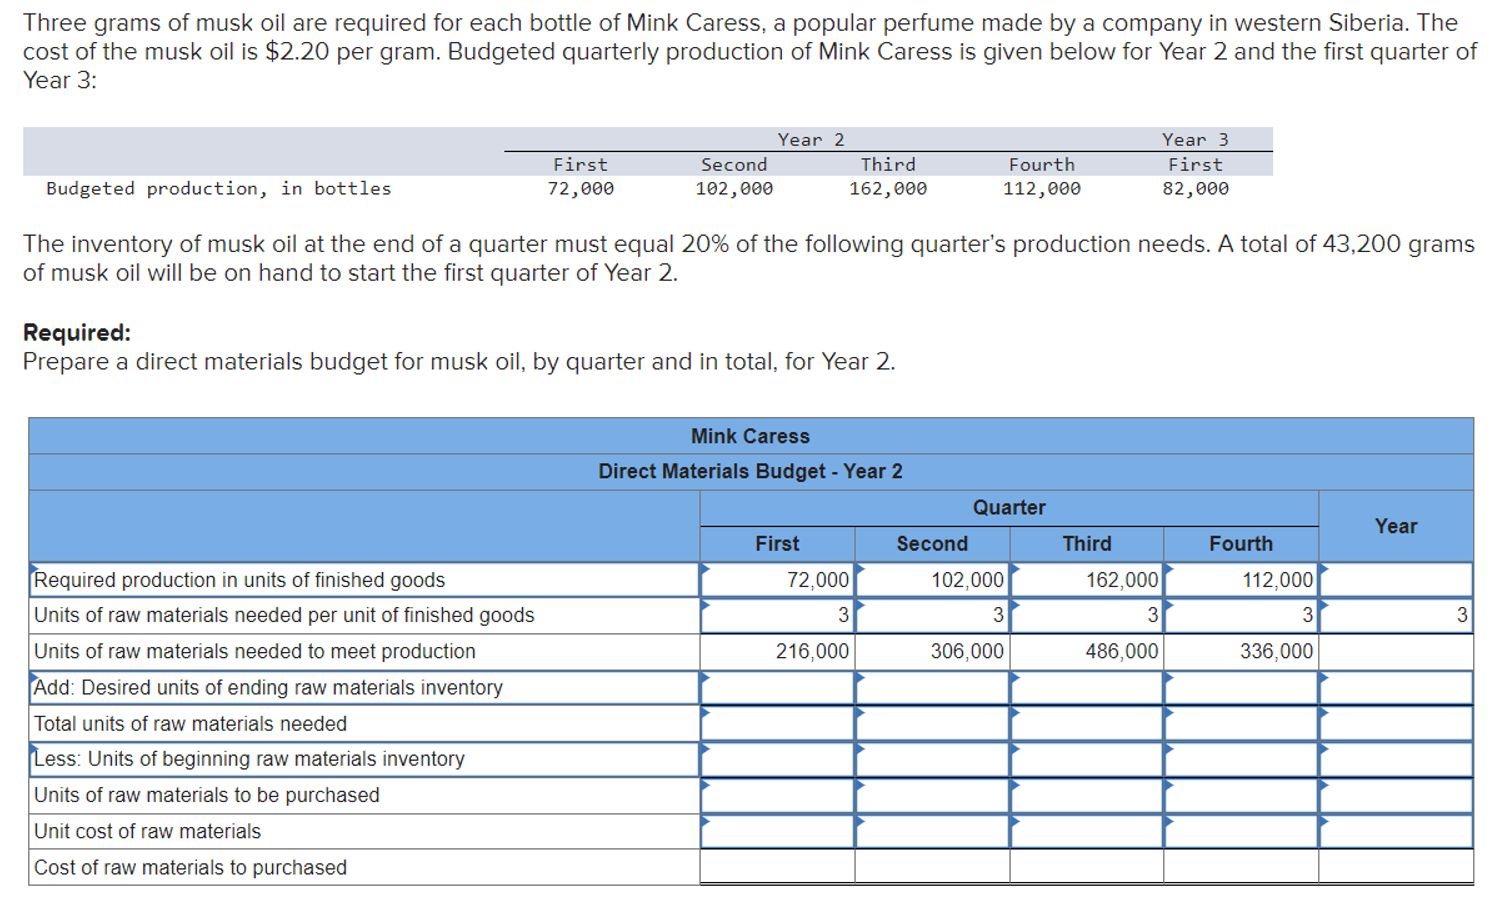This screenshot has height=900, width=1512.
Task: Edit Third quarter materials per unit cell
Action: (1087, 616)
